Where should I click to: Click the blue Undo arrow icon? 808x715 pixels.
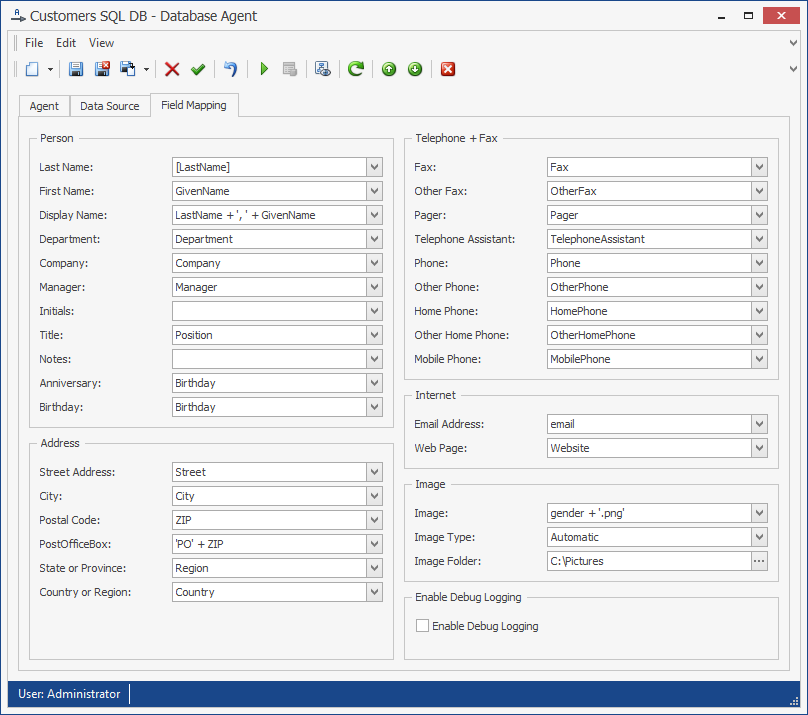(x=230, y=69)
